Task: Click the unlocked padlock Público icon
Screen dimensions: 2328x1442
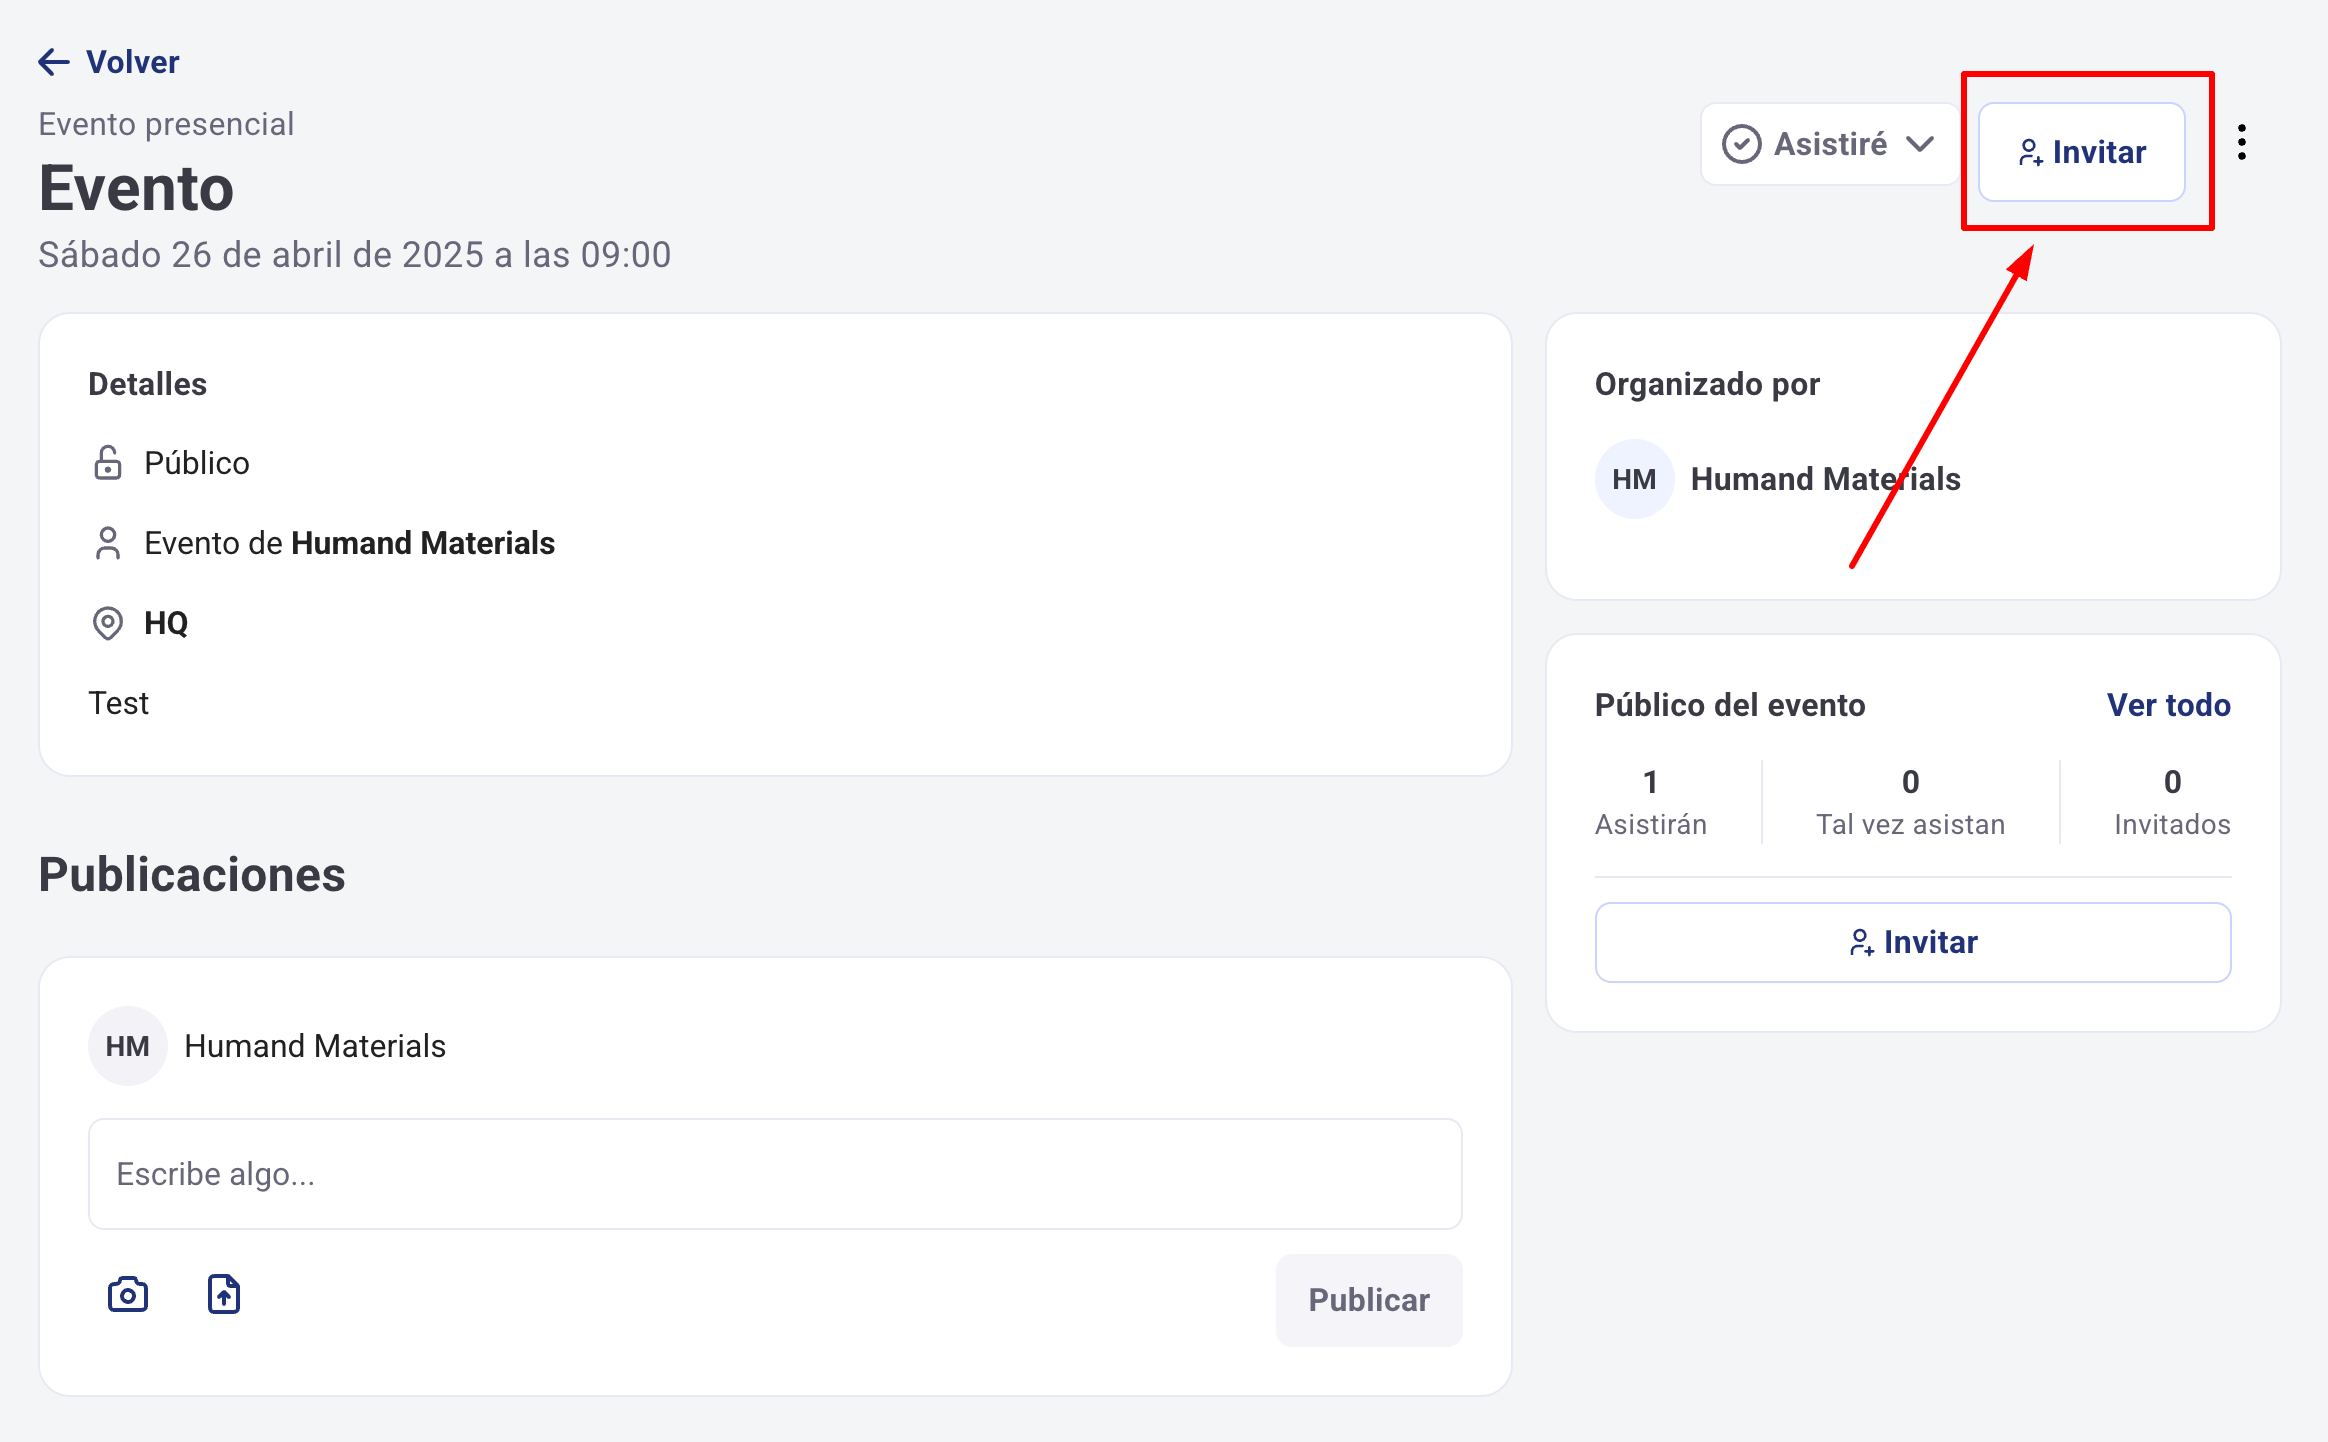Action: [x=108, y=463]
